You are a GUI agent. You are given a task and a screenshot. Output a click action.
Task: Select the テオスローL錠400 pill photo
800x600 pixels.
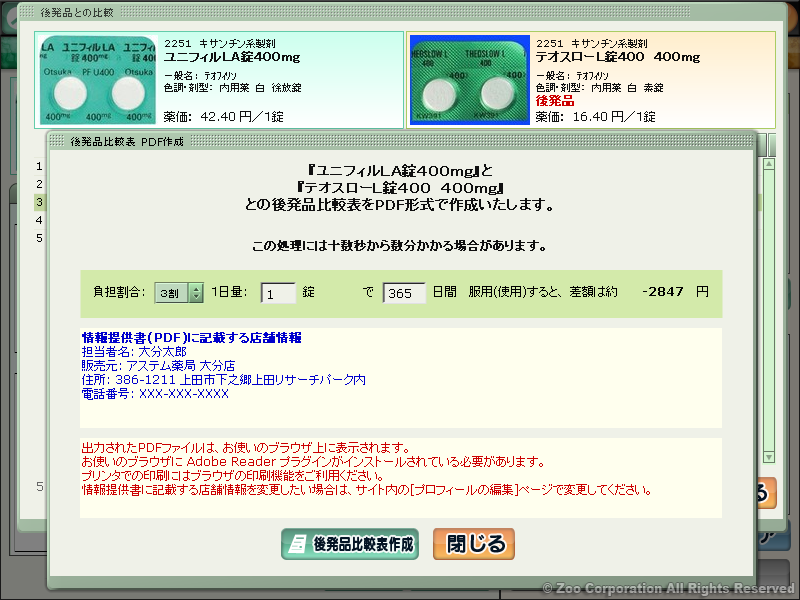click(470, 80)
